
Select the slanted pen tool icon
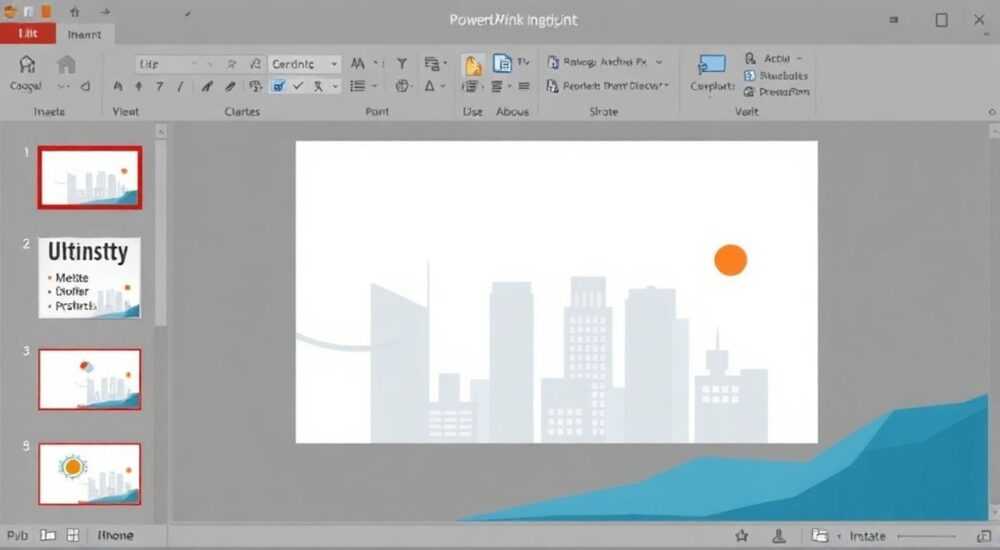click(207, 86)
